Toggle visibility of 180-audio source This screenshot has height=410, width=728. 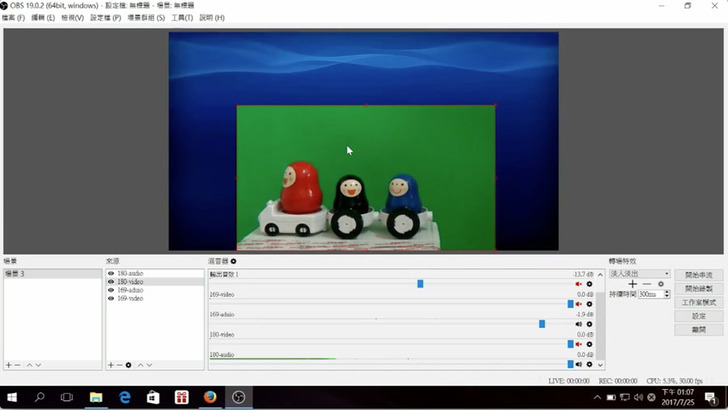[111, 273]
